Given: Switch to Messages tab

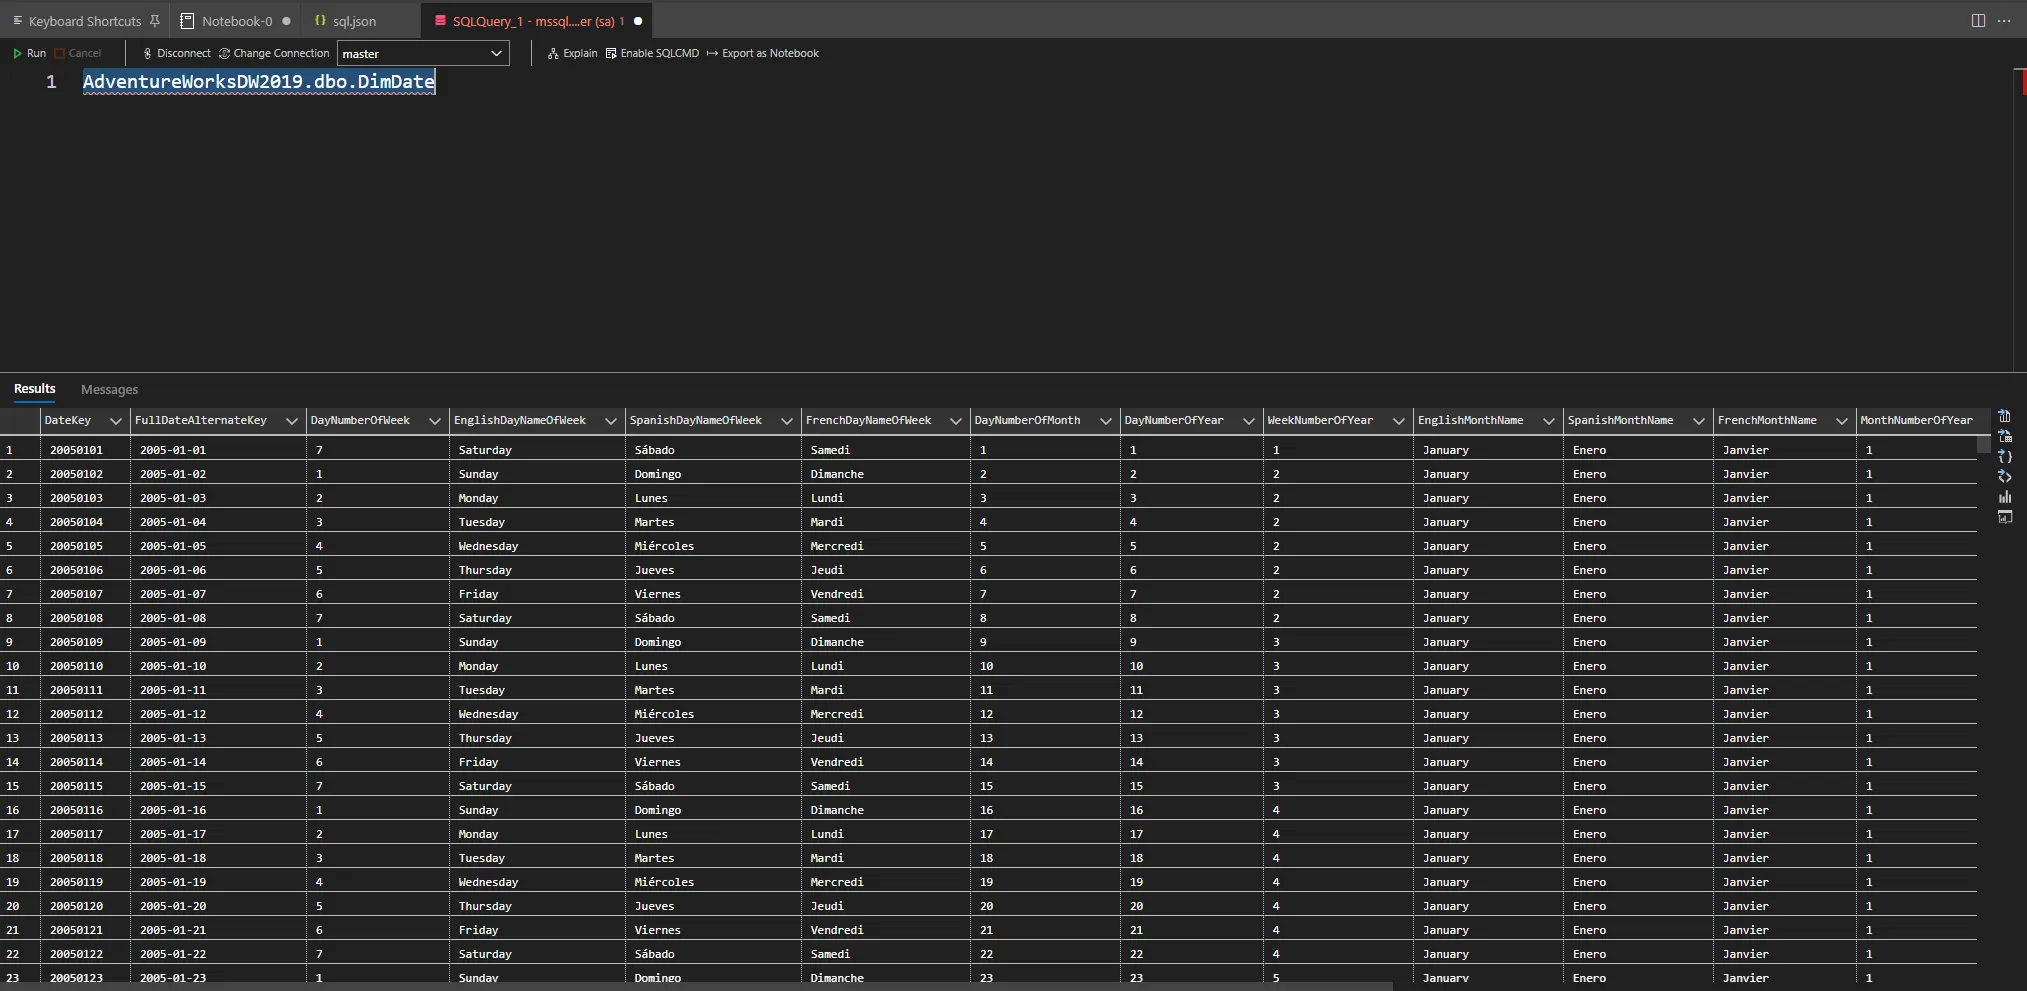Looking at the screenshot, I should pyautogui.click(x=109, y=389).
